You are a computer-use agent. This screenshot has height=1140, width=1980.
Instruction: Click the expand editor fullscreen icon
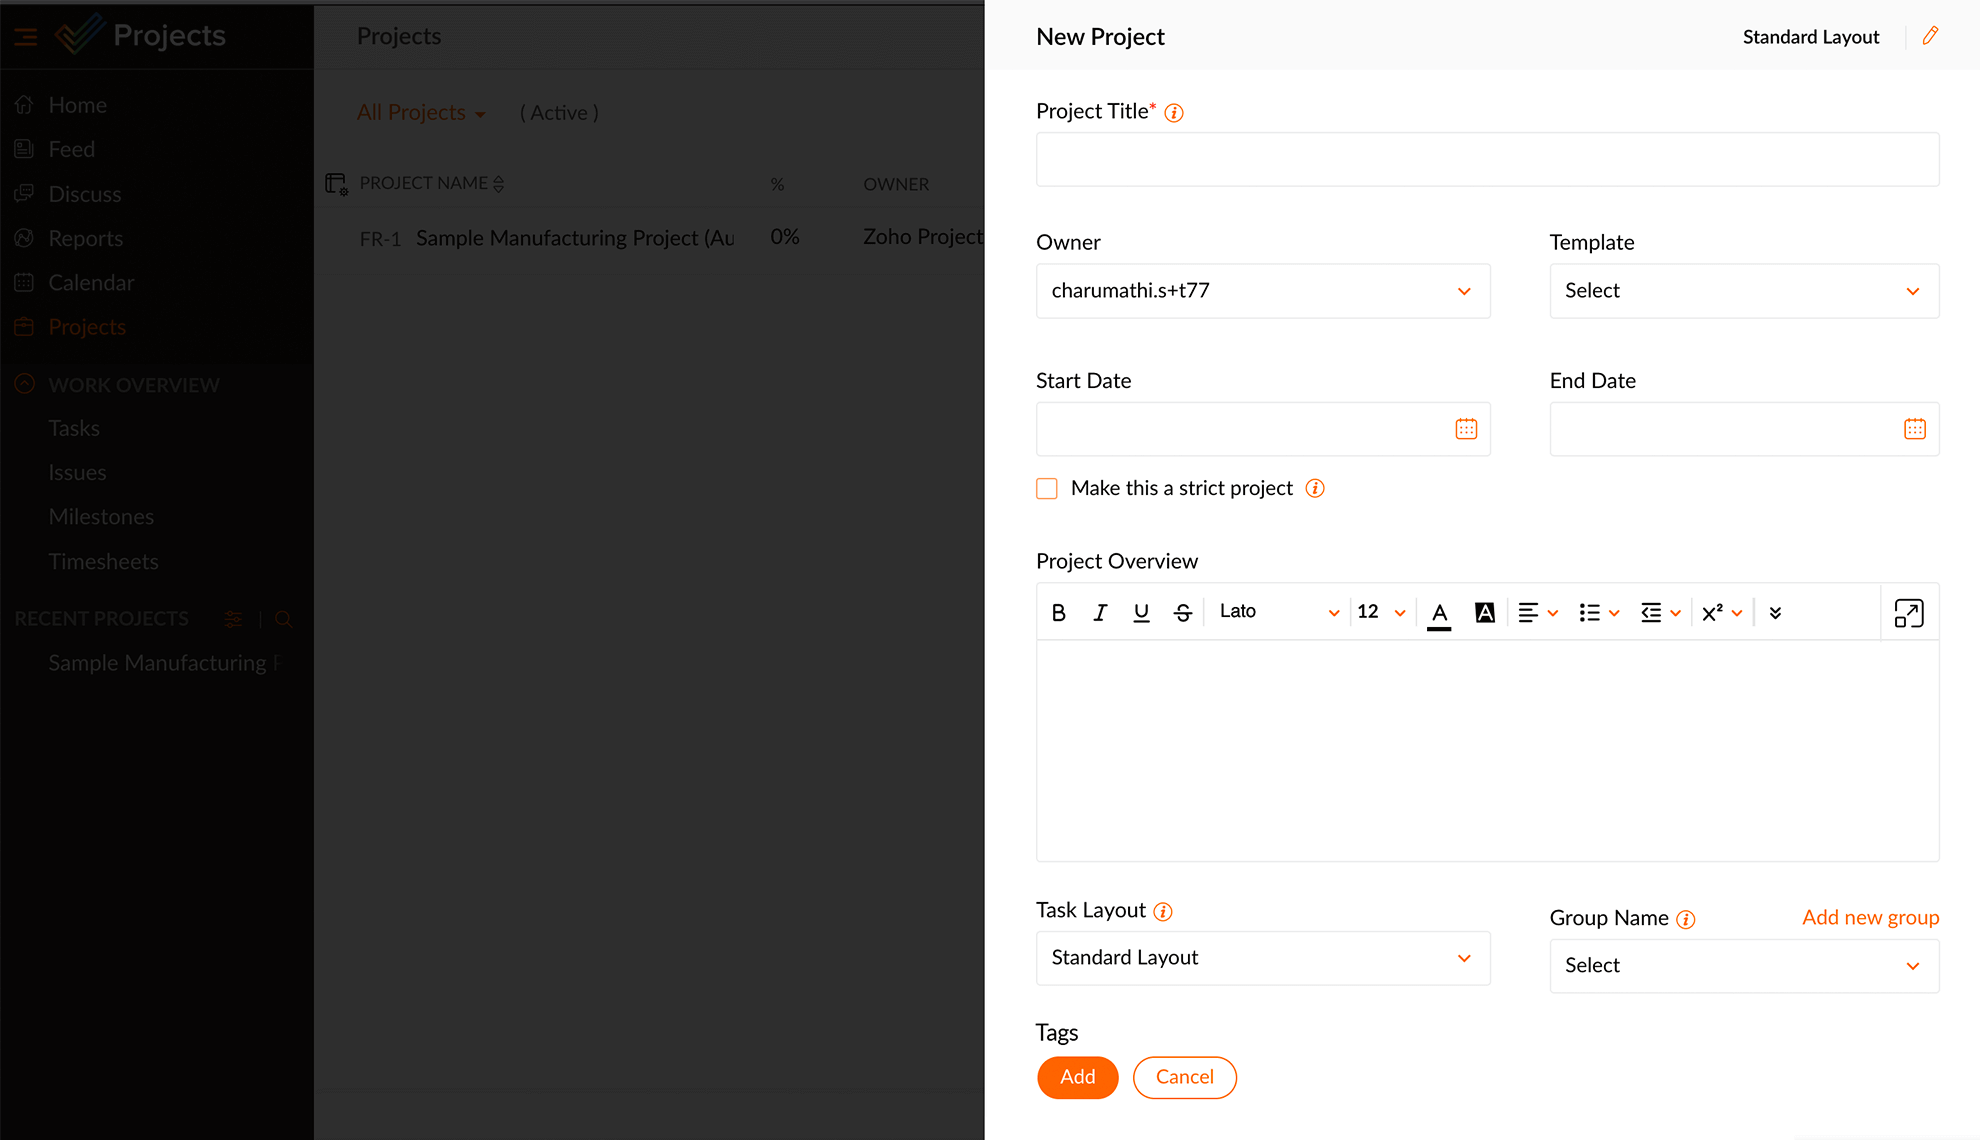point(1908,612)
